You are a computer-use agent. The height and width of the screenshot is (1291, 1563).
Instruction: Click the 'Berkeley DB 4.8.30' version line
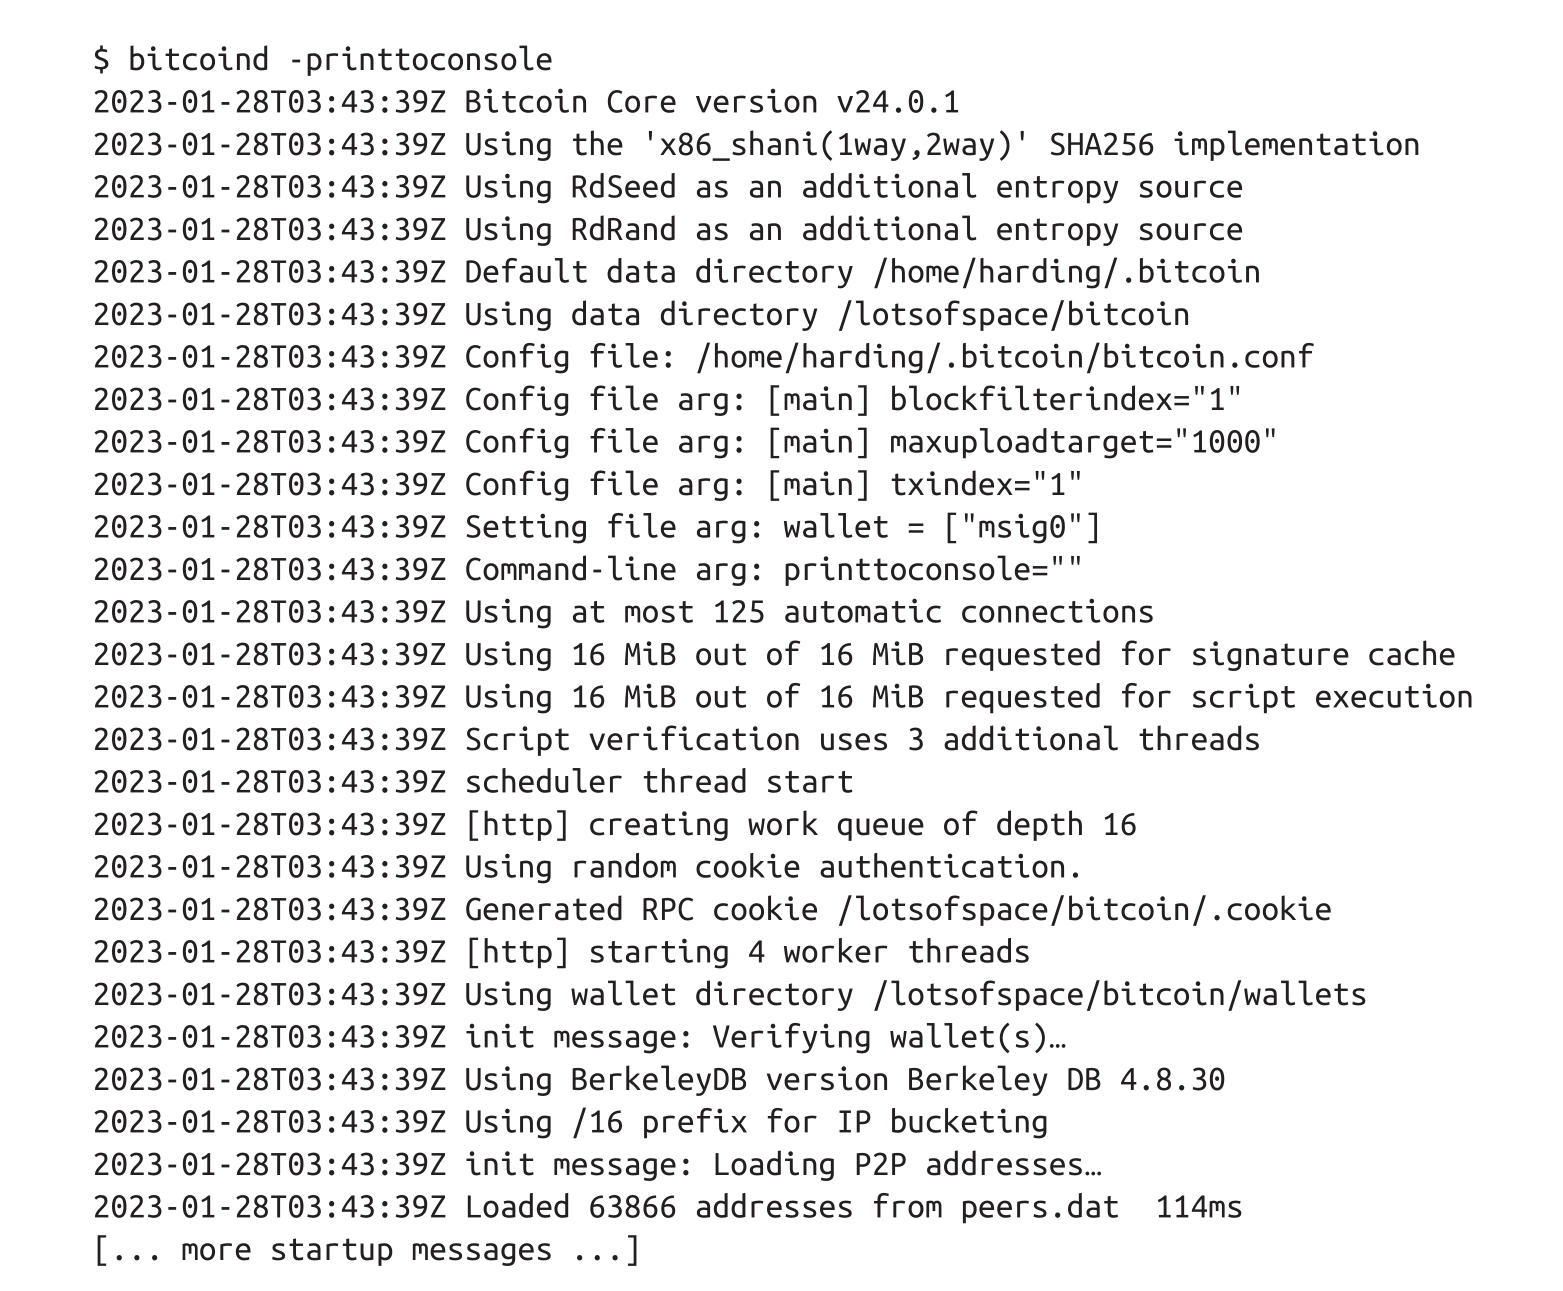point(1065,1080)
